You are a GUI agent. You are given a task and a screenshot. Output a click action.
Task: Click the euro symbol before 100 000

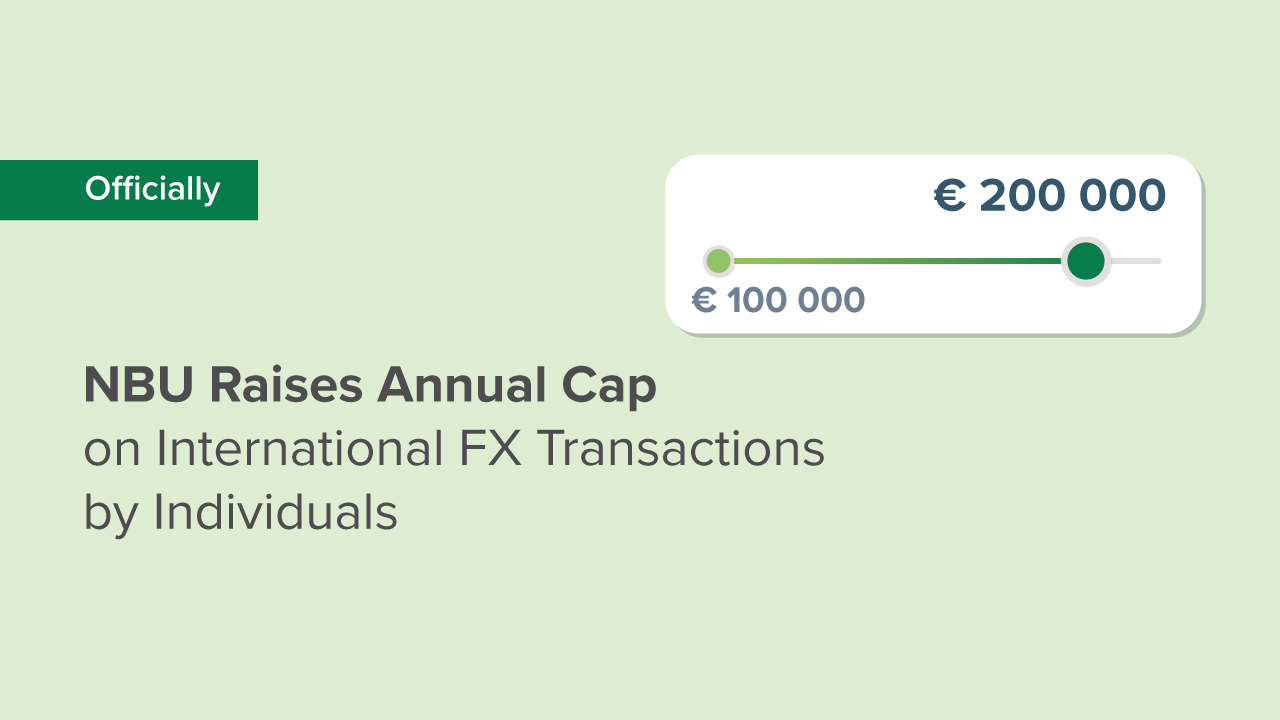point(704,300)
